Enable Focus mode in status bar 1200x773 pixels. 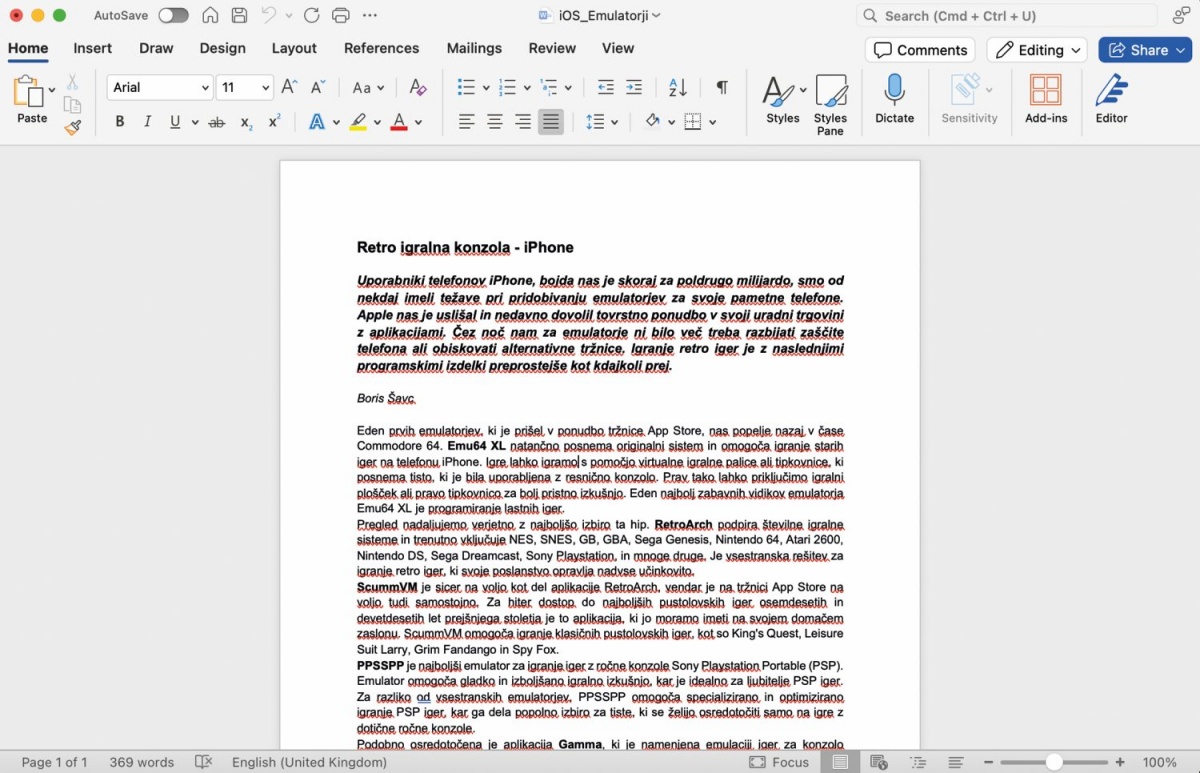(779, 762)
